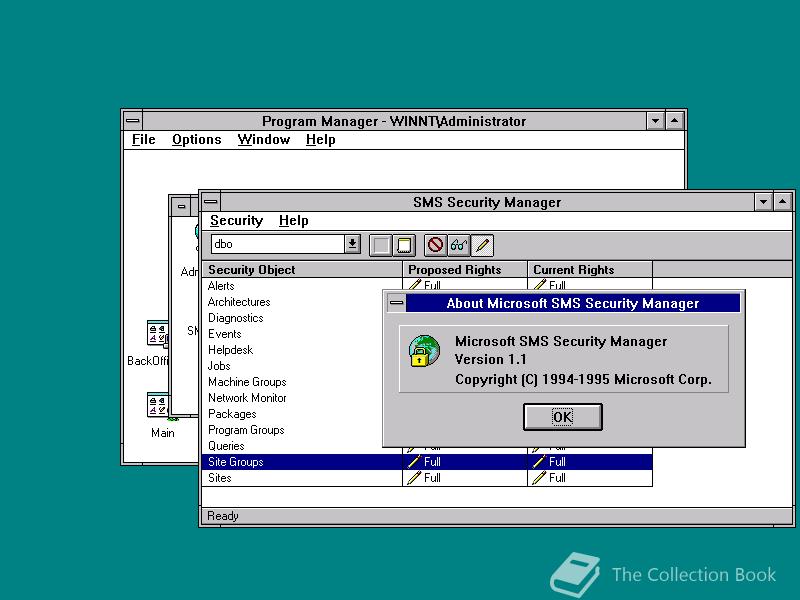The image size is (800, 600).
Task: Maximize the SMS Security Manager window
Action: point(783,202)
